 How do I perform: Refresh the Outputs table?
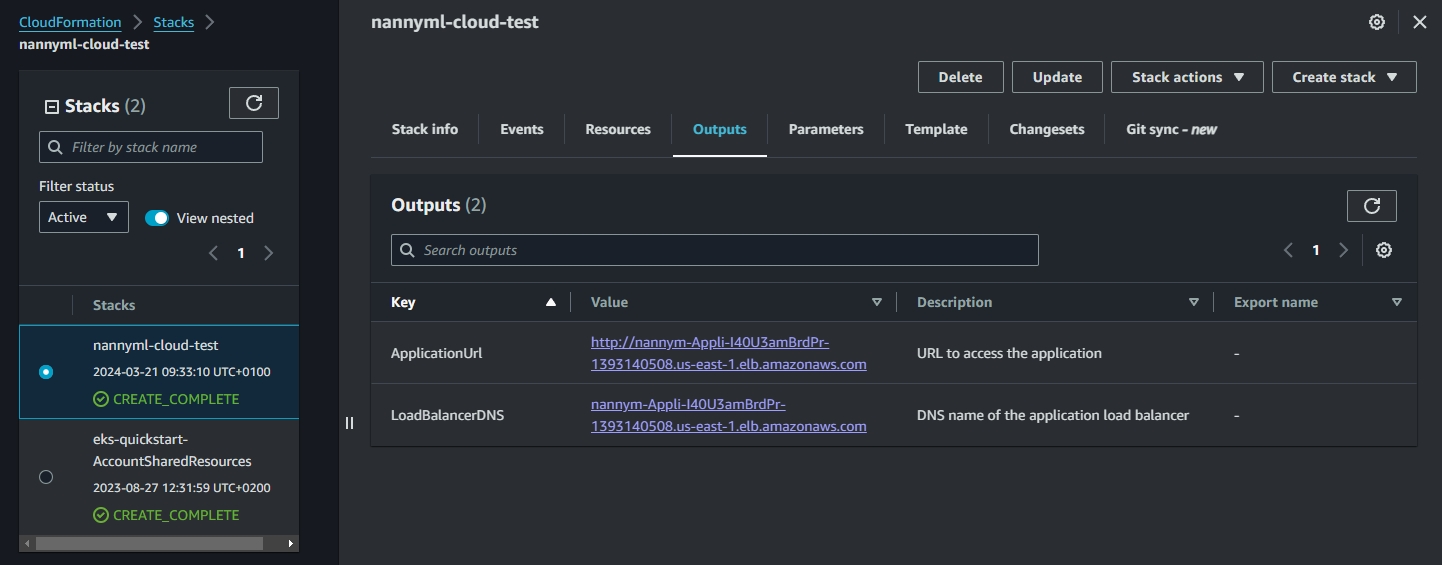pos(1371,205)
